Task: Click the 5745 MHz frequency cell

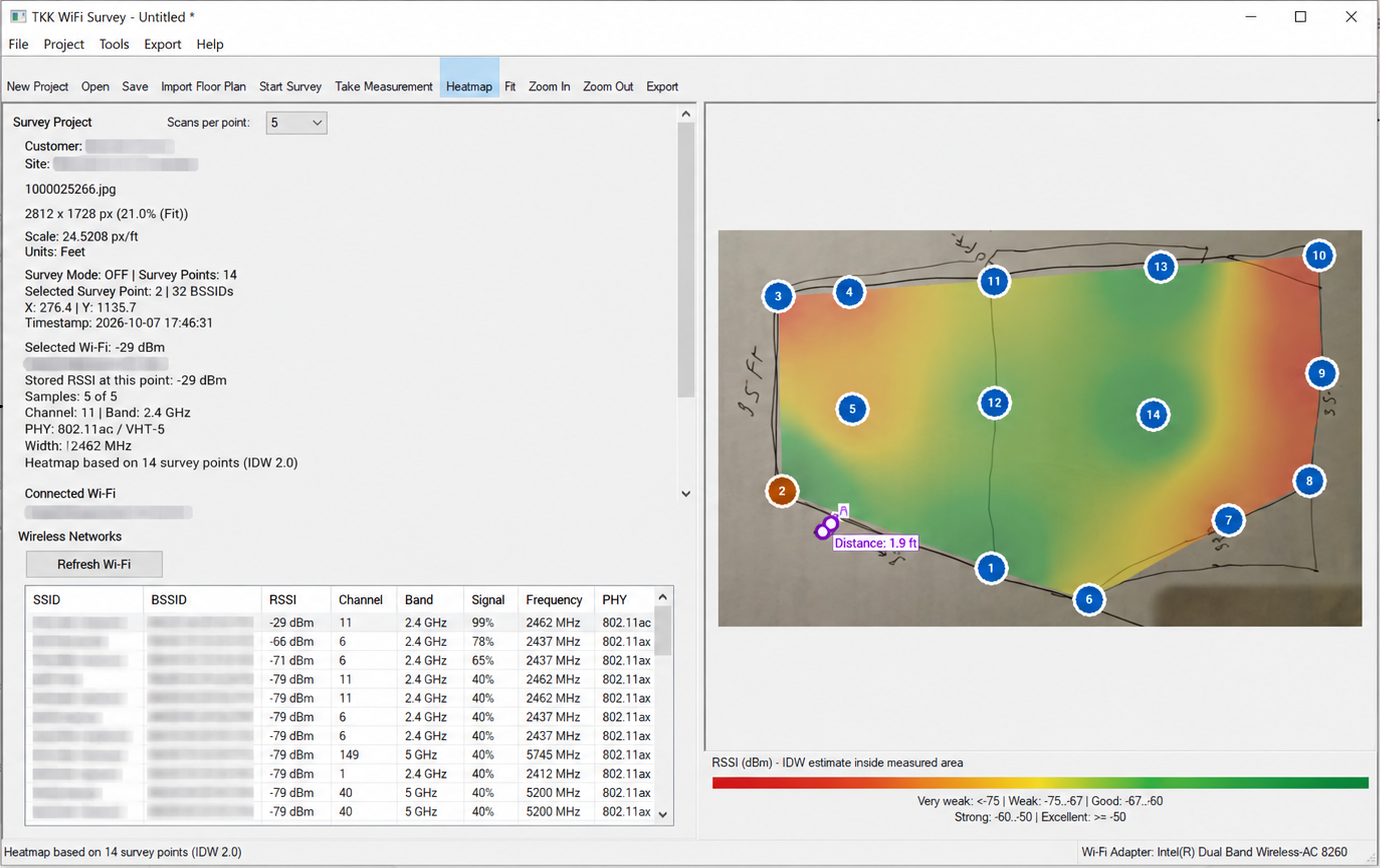Action: tap(554, 754)
